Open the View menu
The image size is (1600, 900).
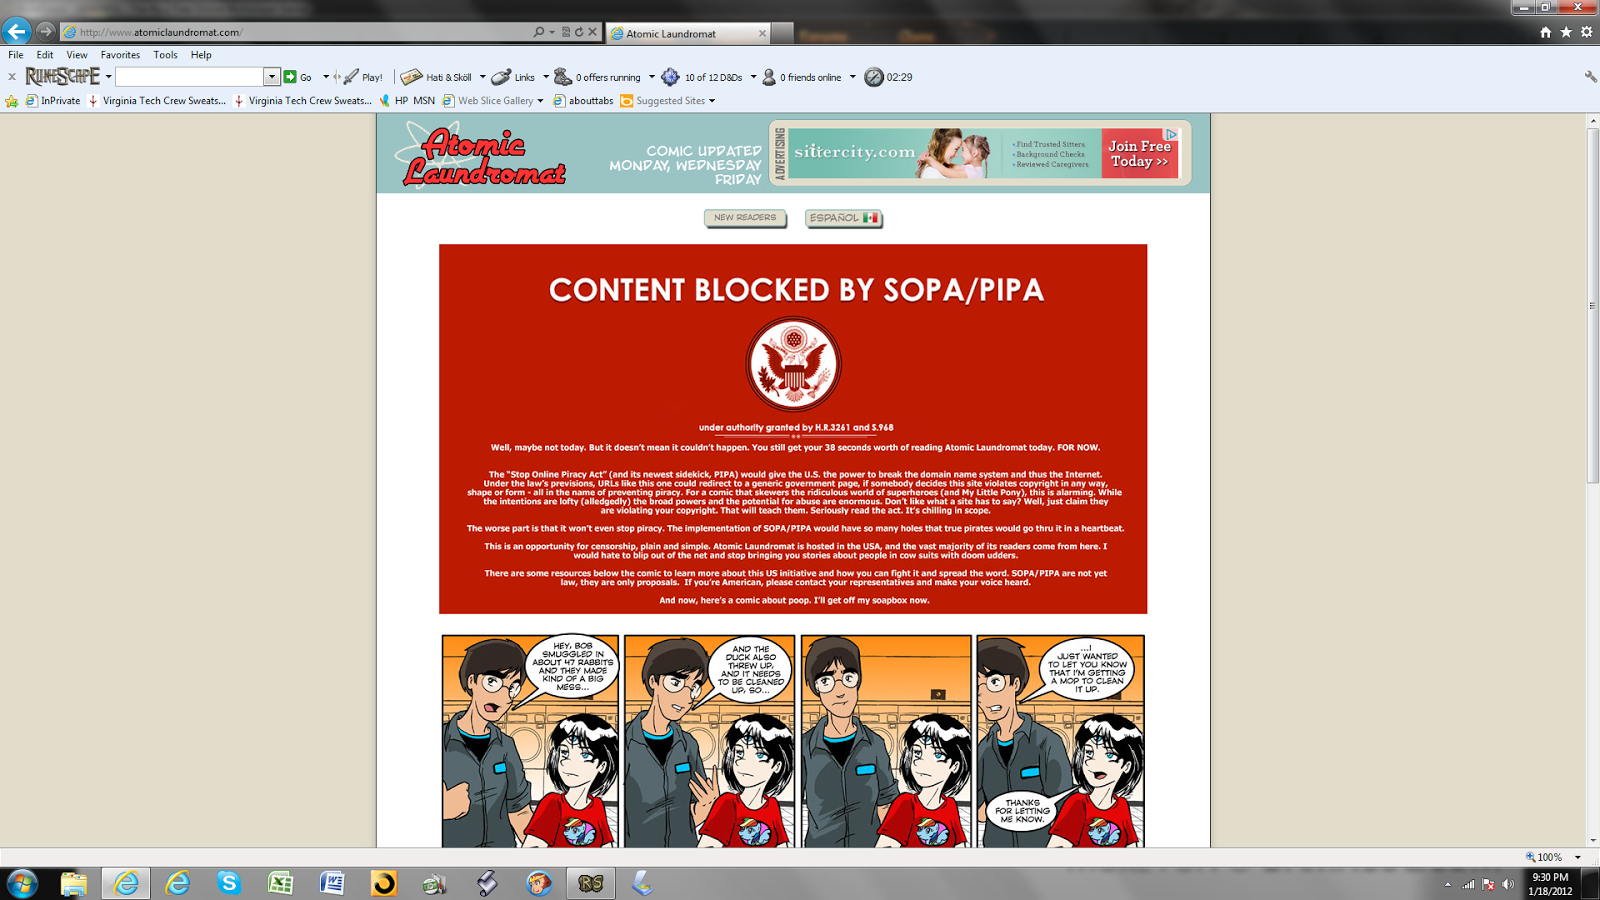77,55
